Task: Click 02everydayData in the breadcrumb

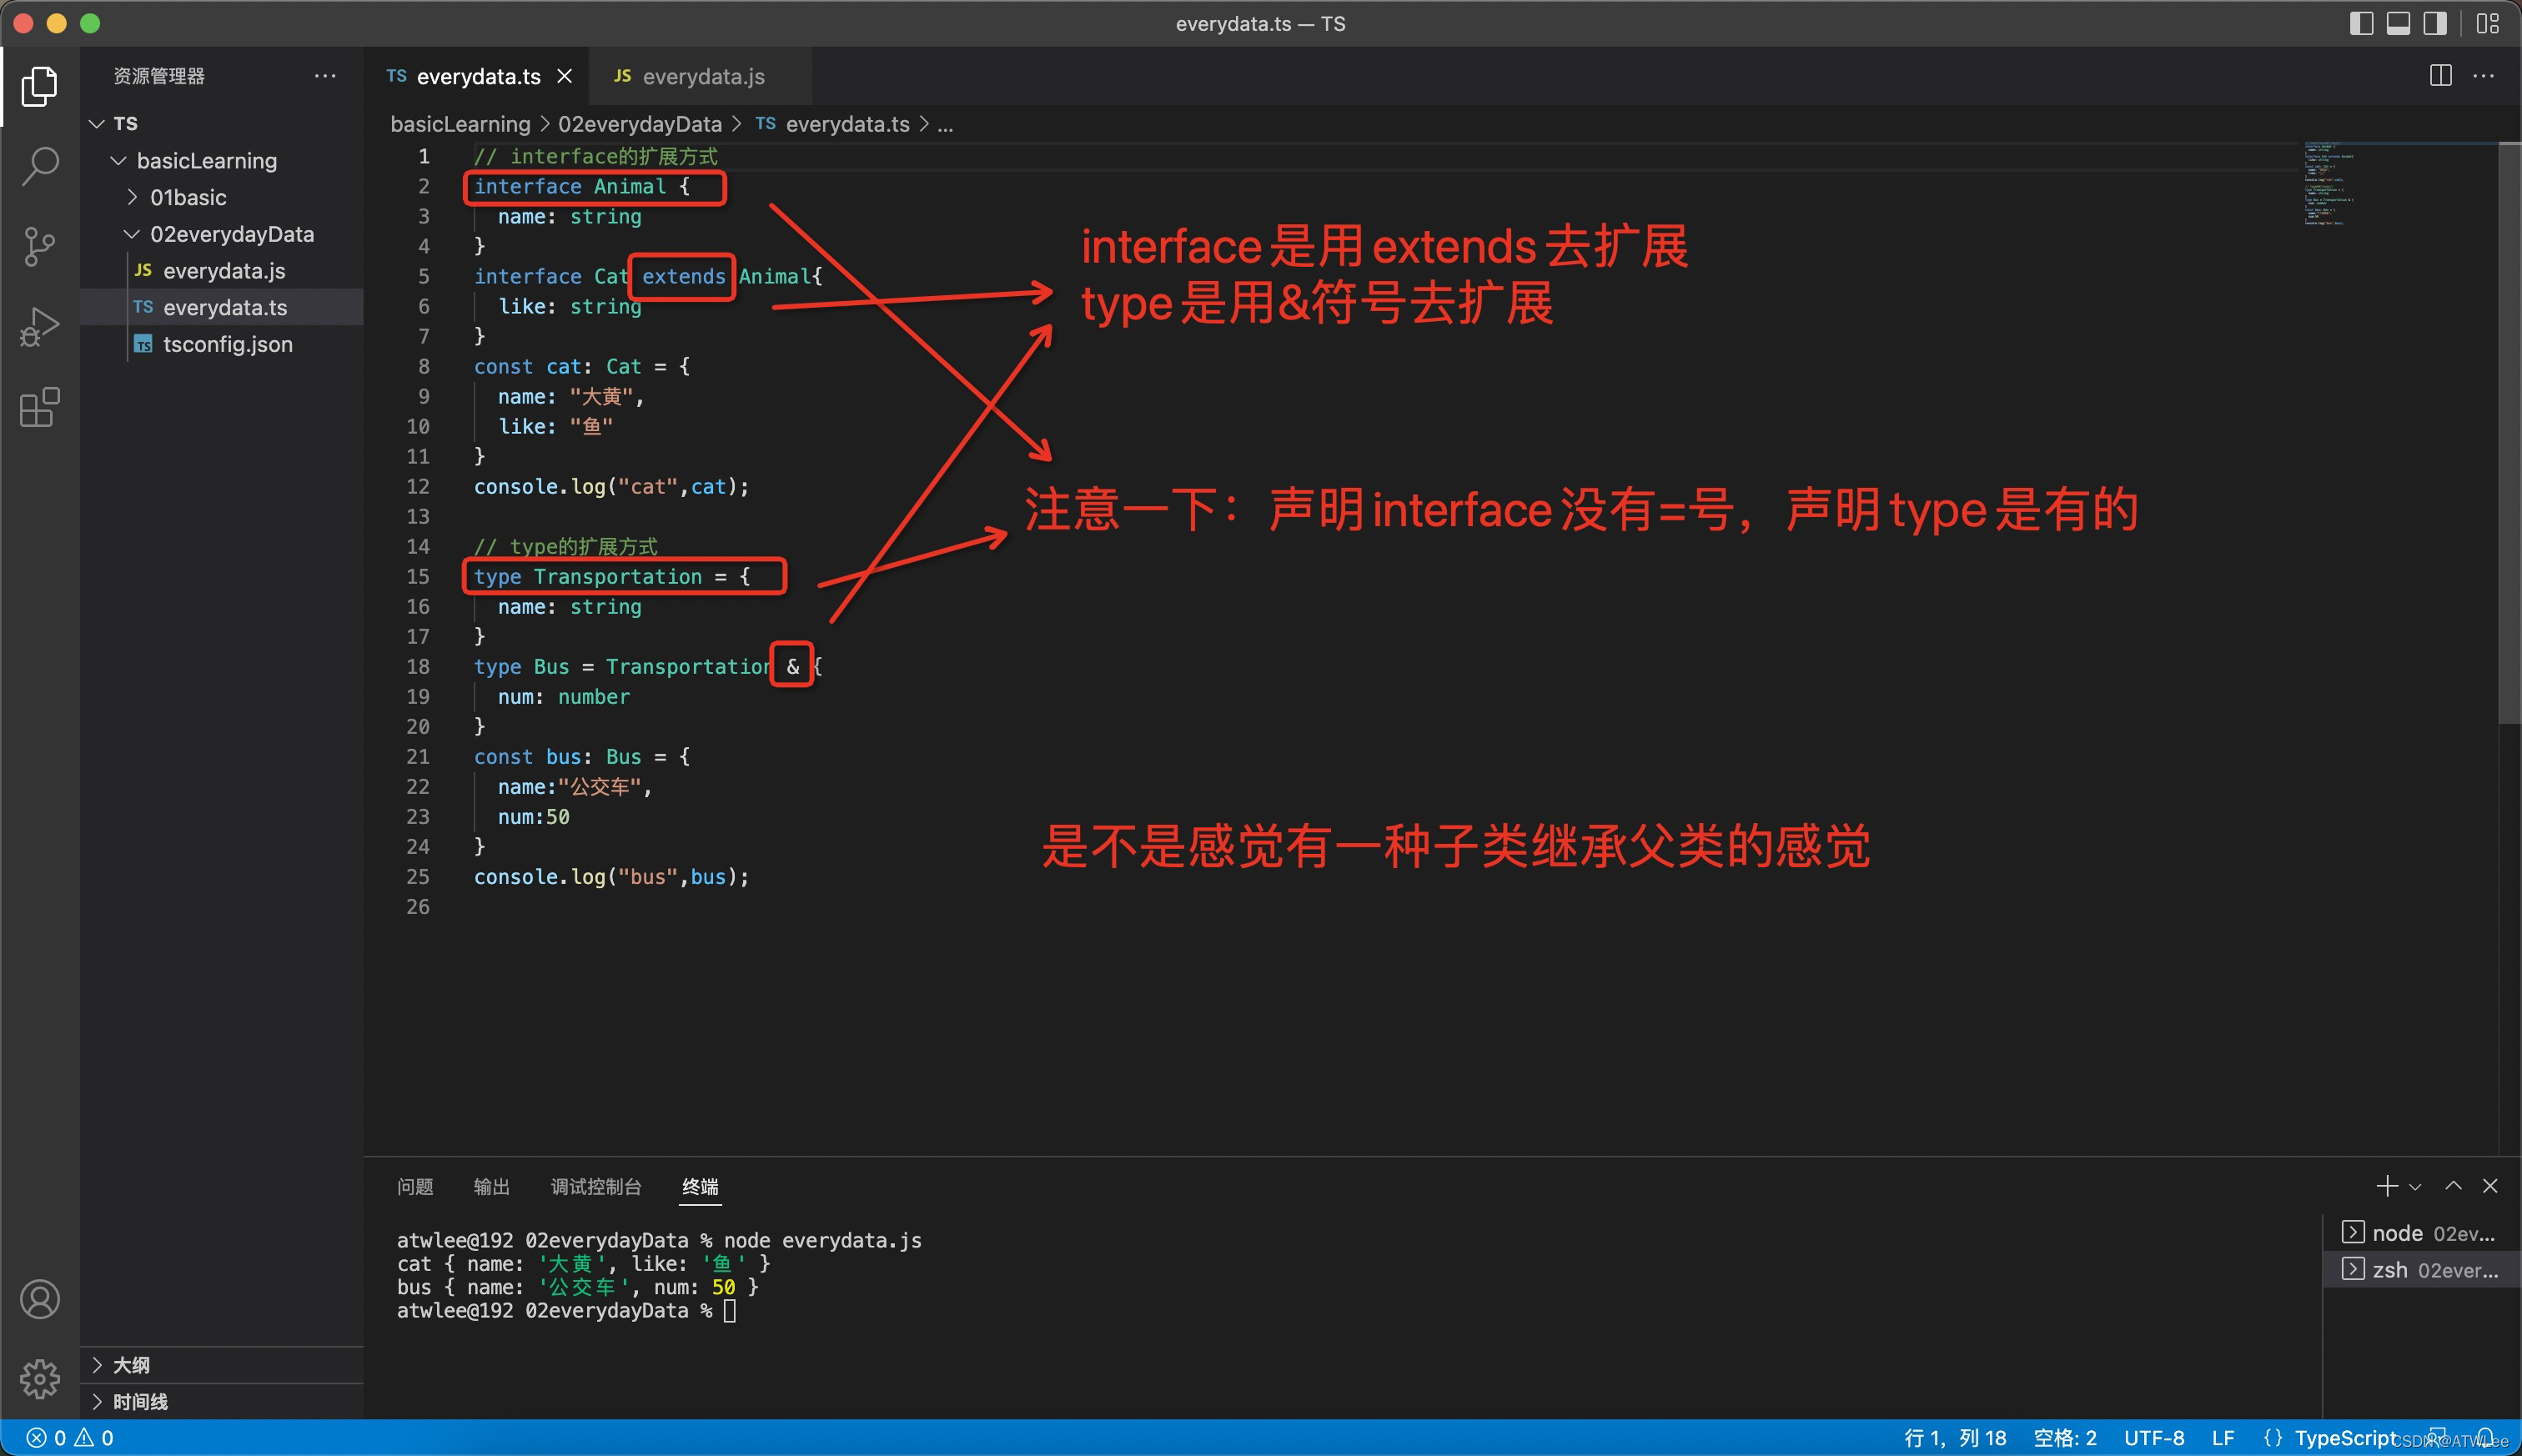Action: coord(640,124)
